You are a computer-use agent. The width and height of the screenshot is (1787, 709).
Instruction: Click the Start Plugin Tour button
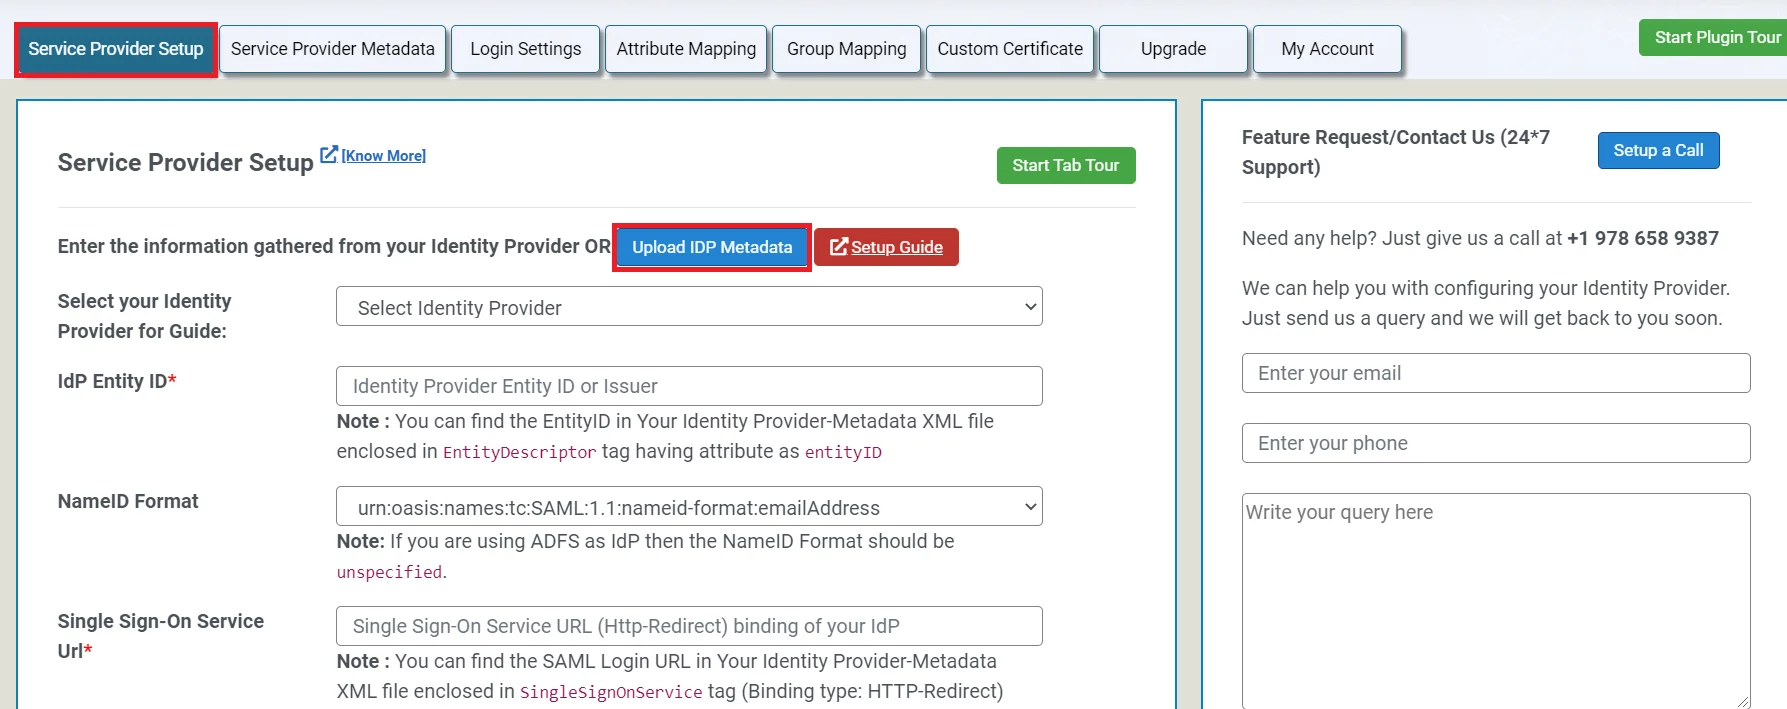coord(1716,38)
